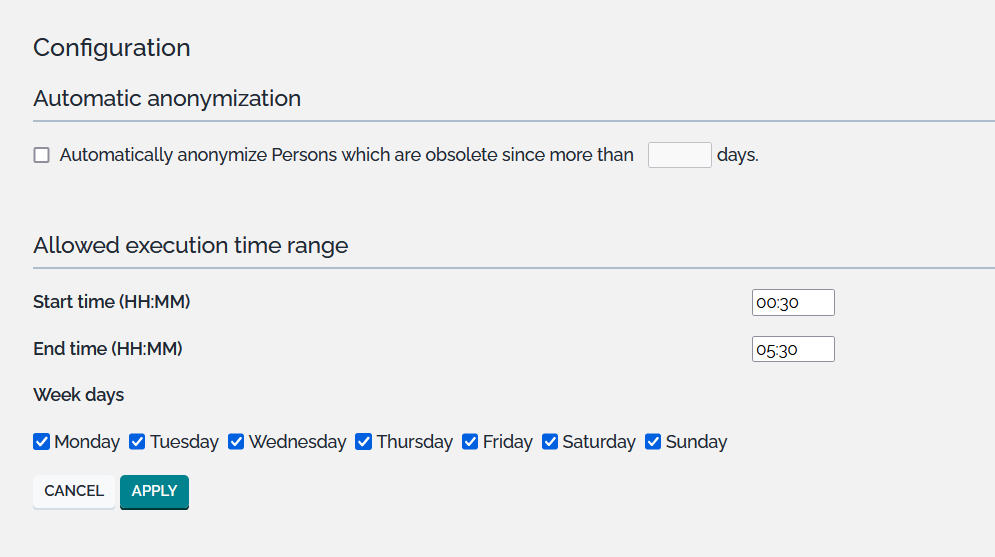The width and height of the screenshot is (995, 557).
Task: Uncheck the Monday checkbox
Action: point(41,442)
